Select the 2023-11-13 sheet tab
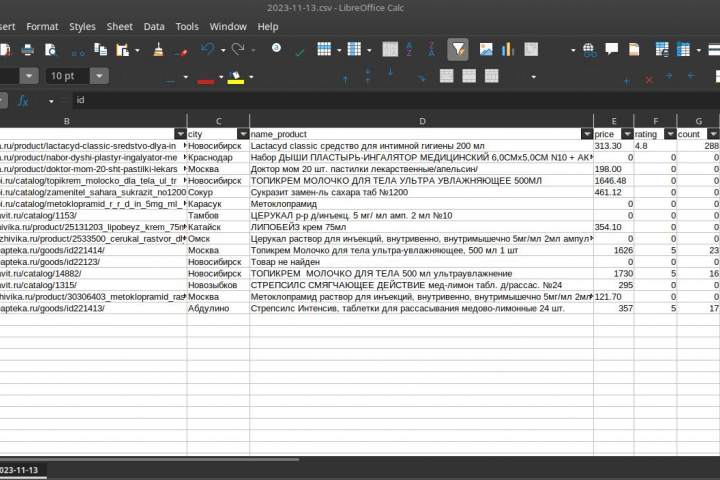The height and width of the screenshot is (480, 720). click(19, 470)
